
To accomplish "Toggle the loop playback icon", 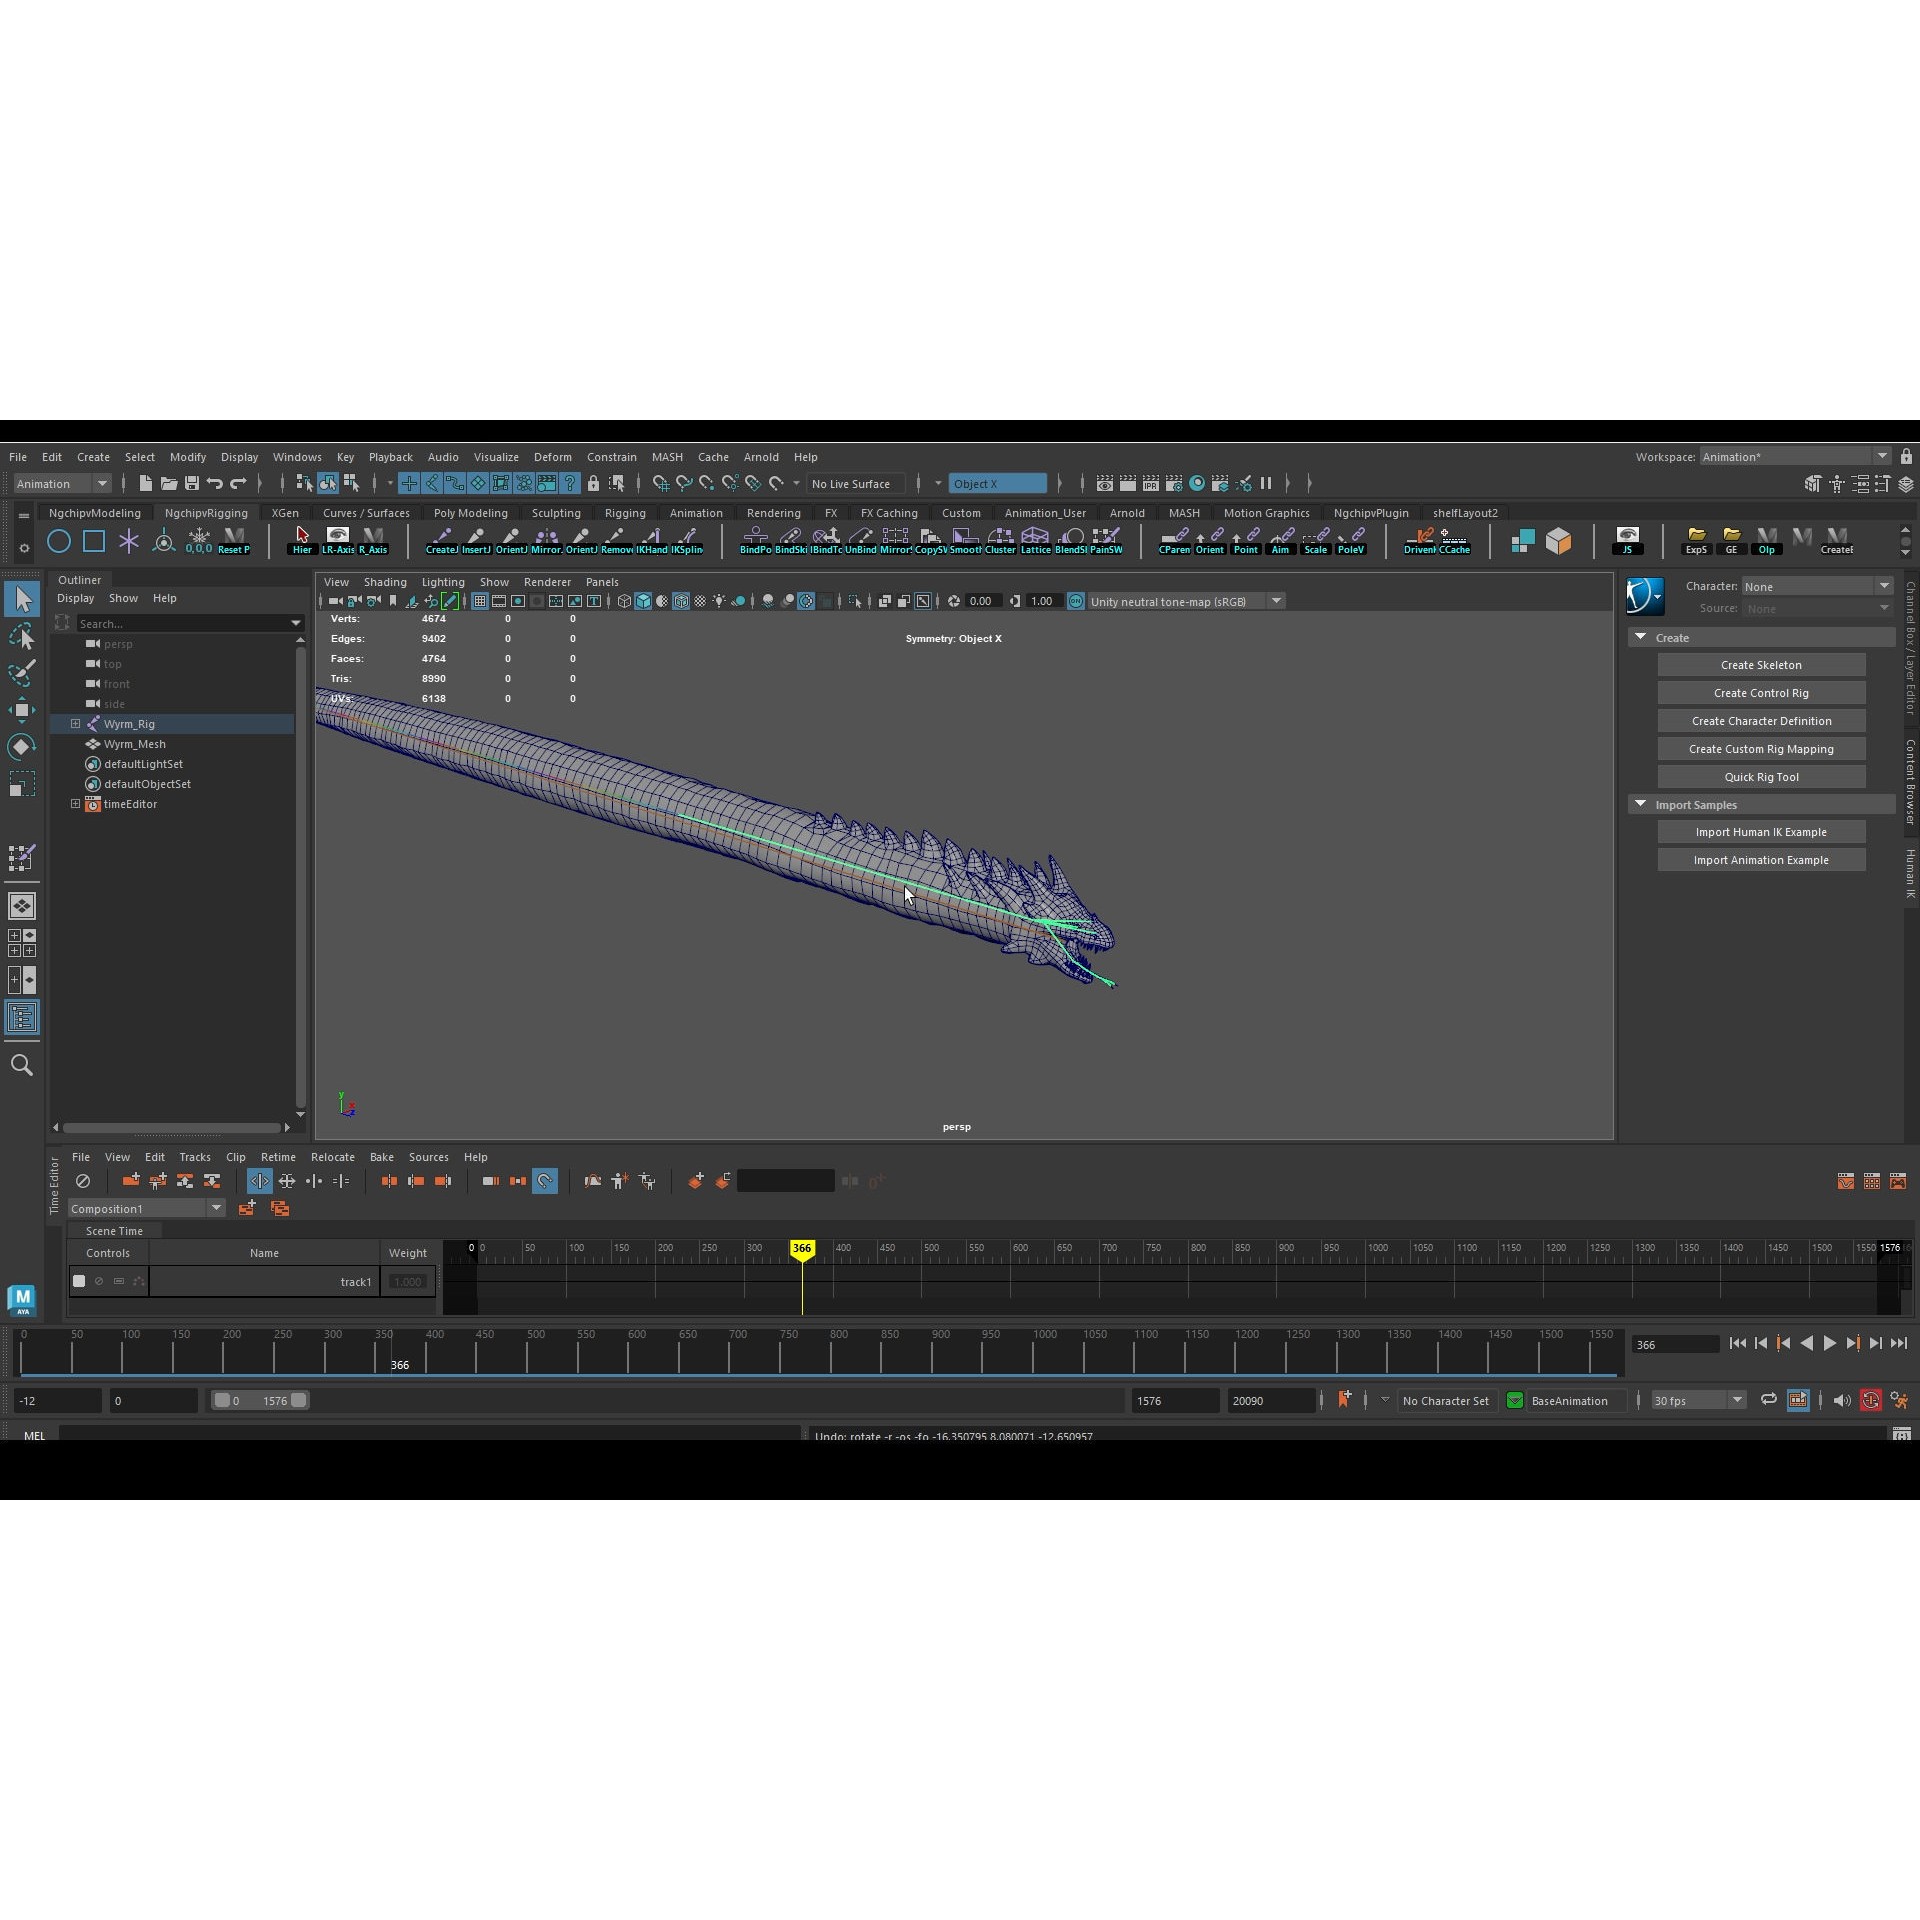I will pyautogui.click(x=1768, y=1400).
